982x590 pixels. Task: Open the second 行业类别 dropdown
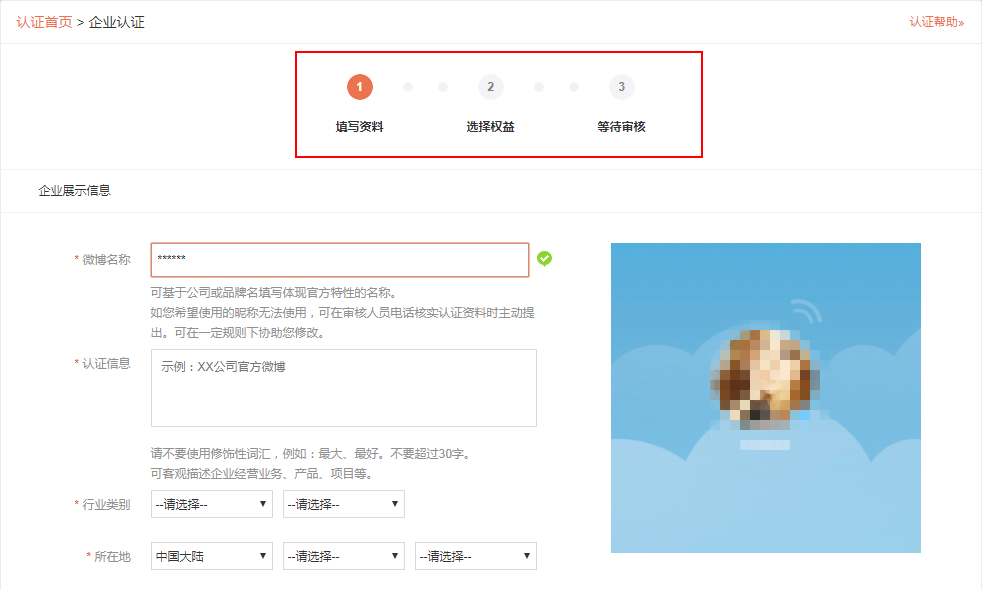(x=343, y=504)
